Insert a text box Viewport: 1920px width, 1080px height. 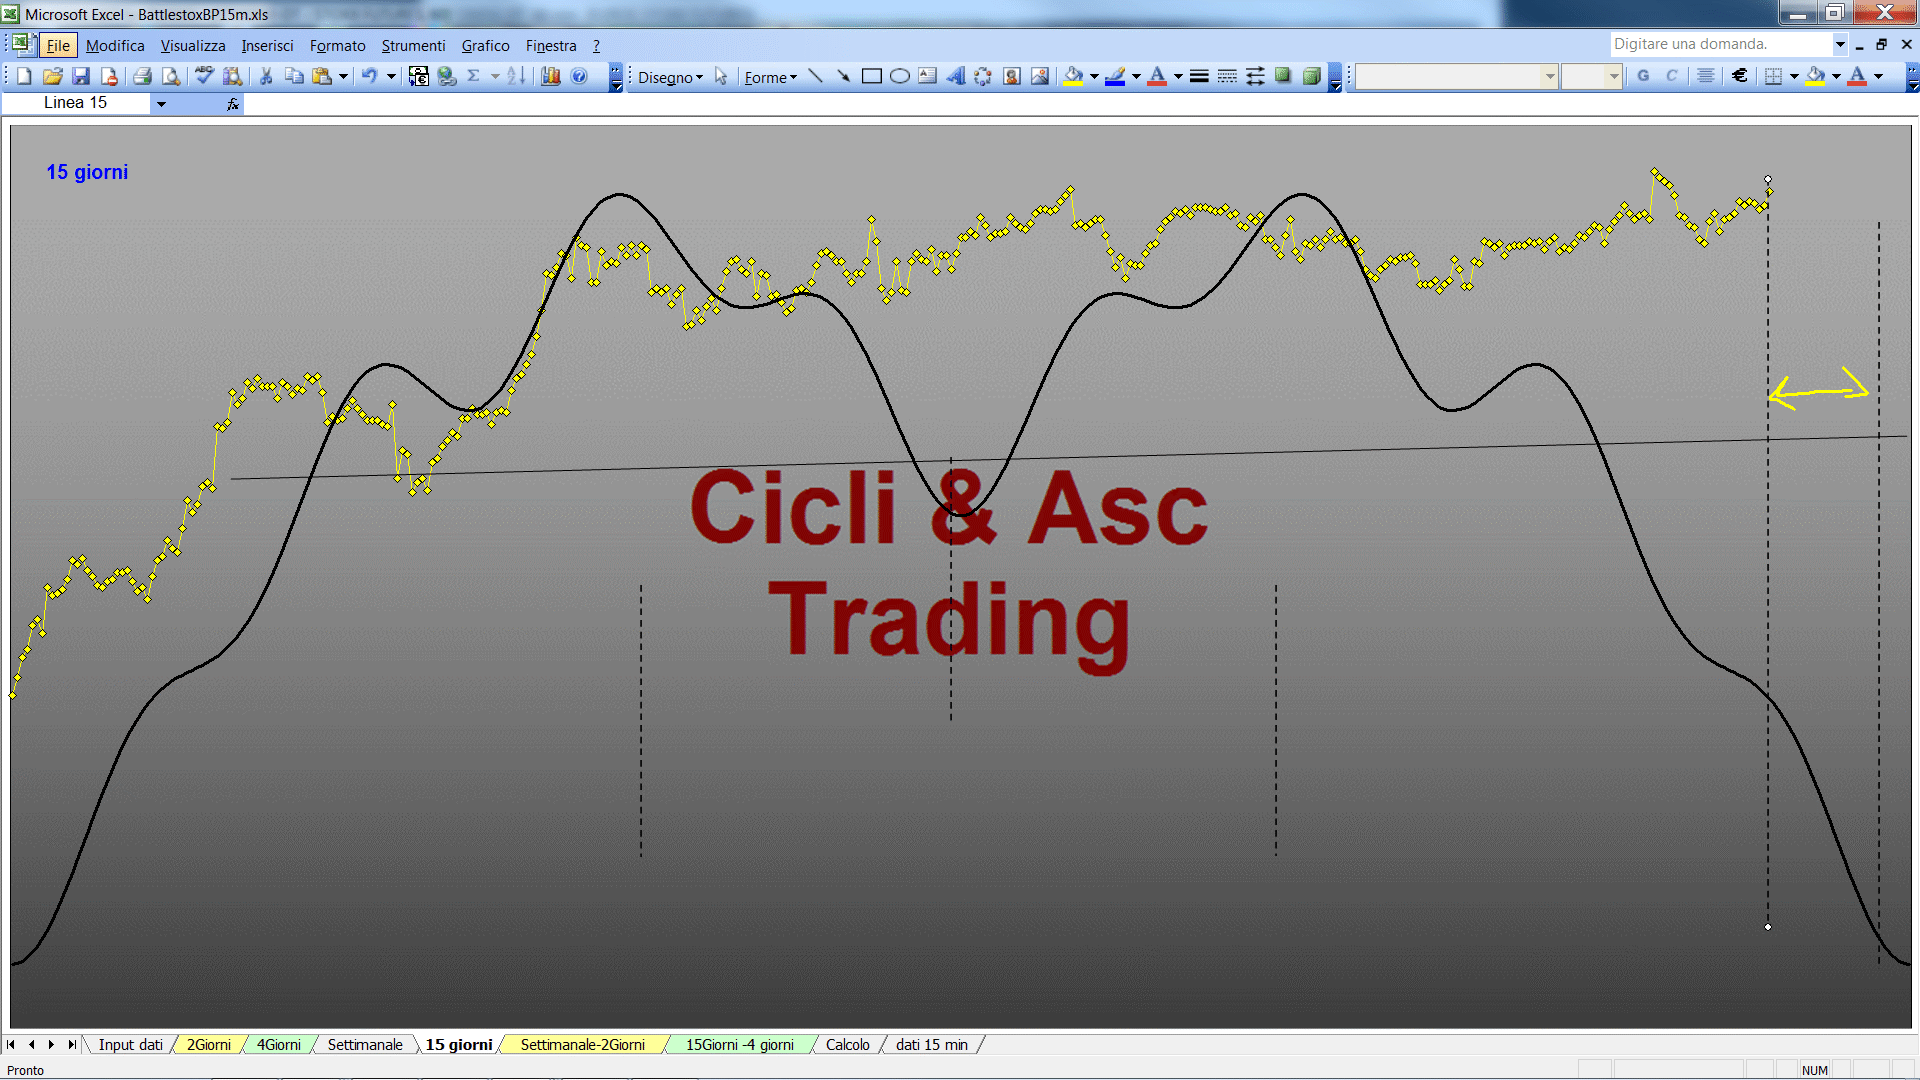[x=928, y=76]
